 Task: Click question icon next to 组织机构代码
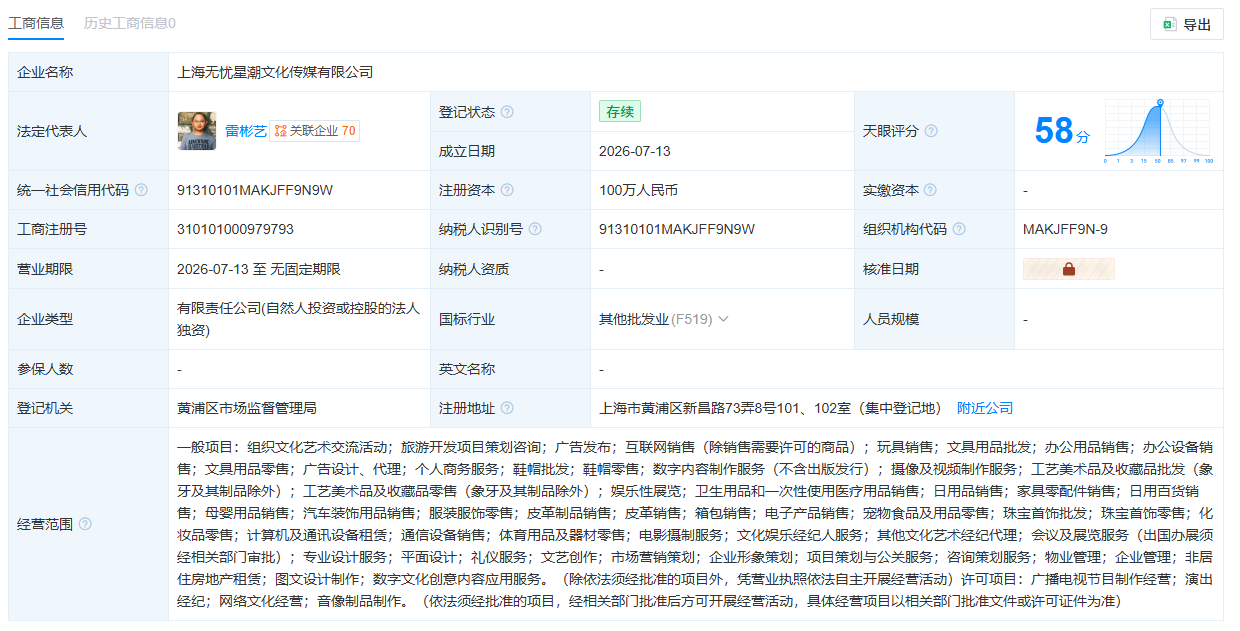[x=959, y=229]
